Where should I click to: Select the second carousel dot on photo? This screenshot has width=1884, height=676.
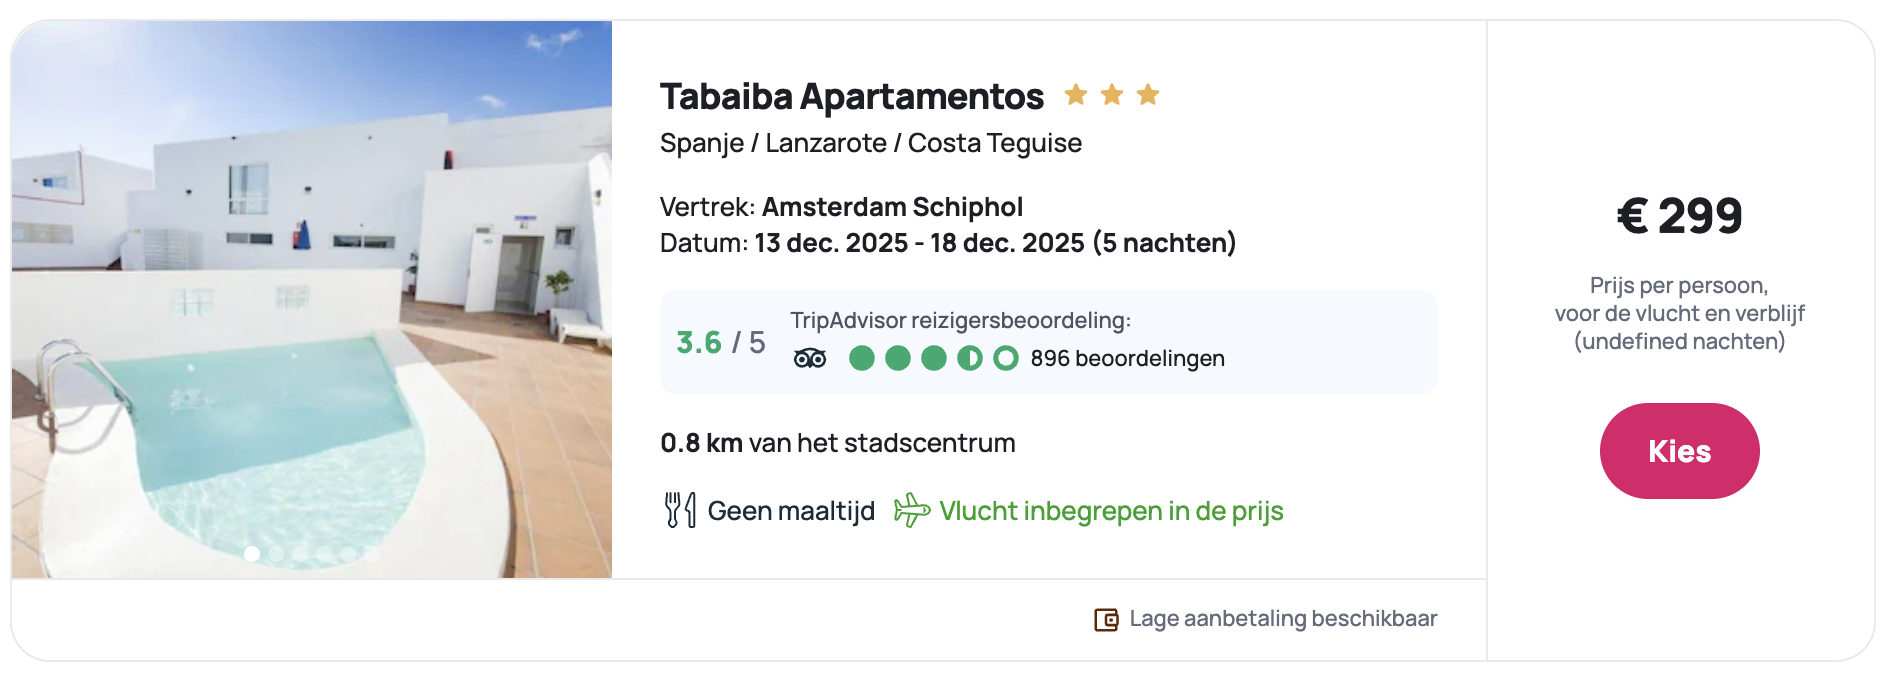(276, 553)
